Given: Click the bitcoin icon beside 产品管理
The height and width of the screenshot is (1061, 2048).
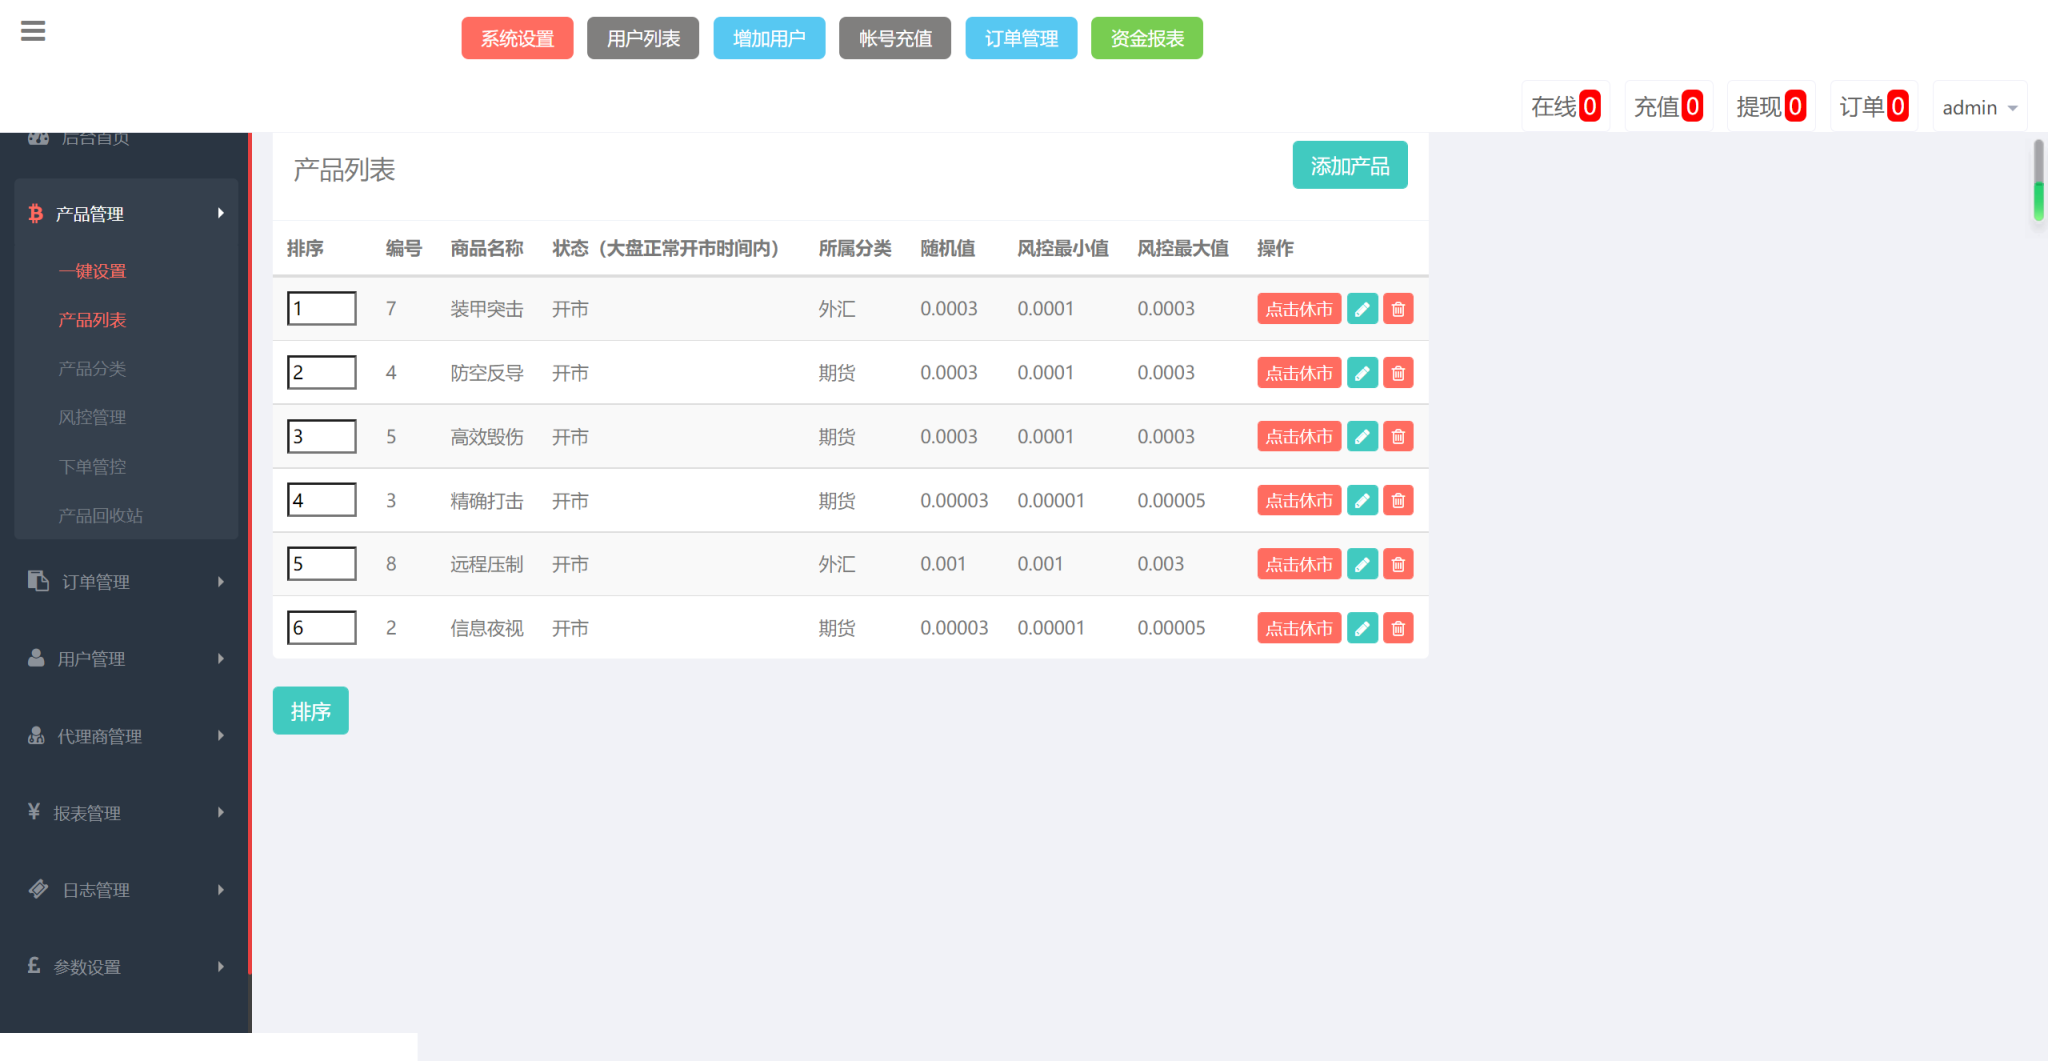Looking at the screenshot, I should coord(36,213).
